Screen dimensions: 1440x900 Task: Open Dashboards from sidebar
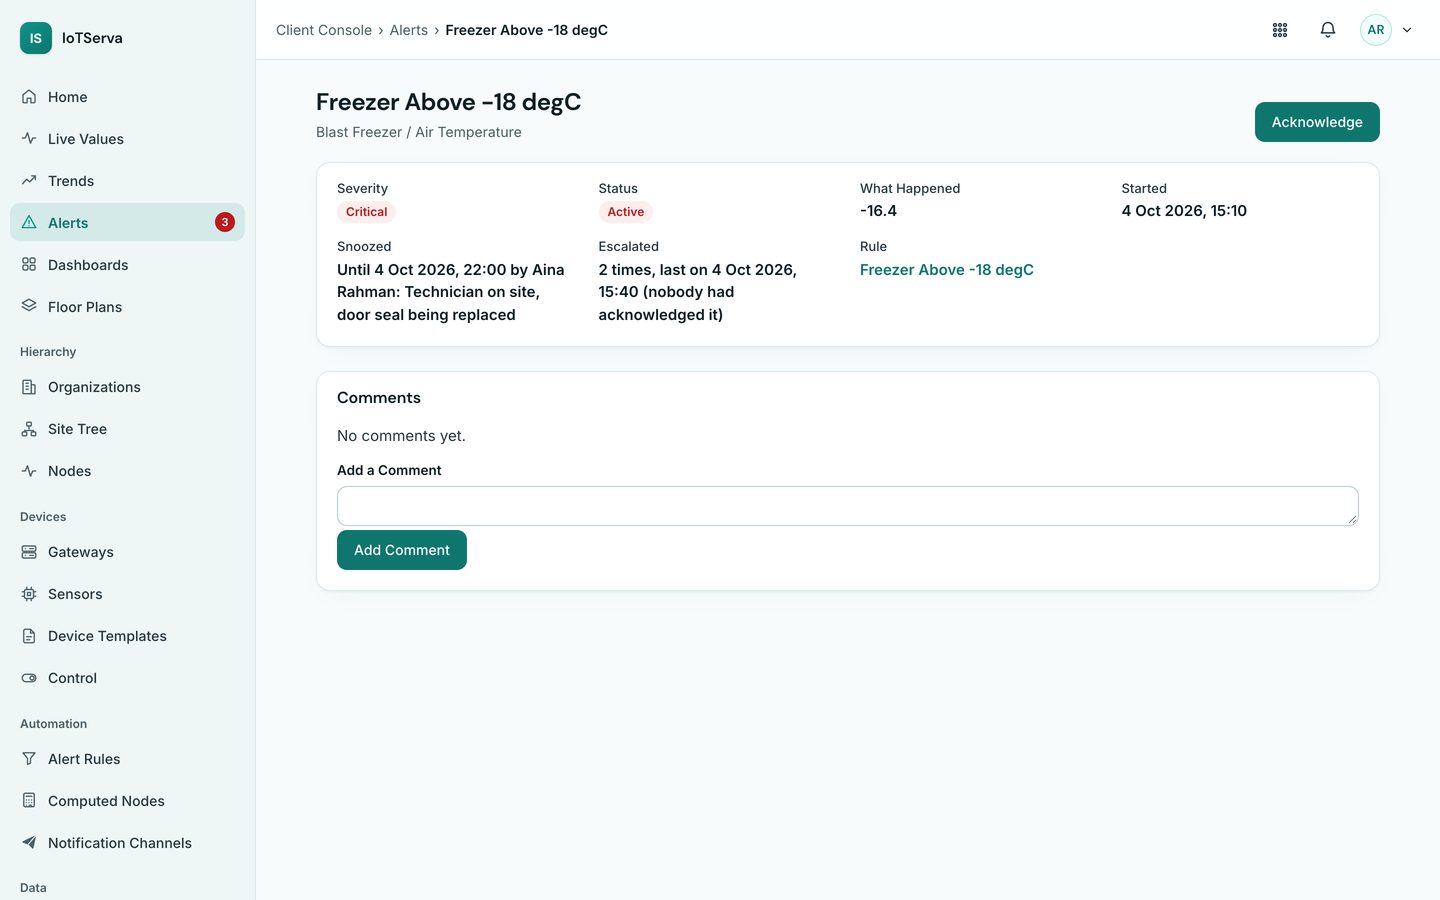point(128,265)
